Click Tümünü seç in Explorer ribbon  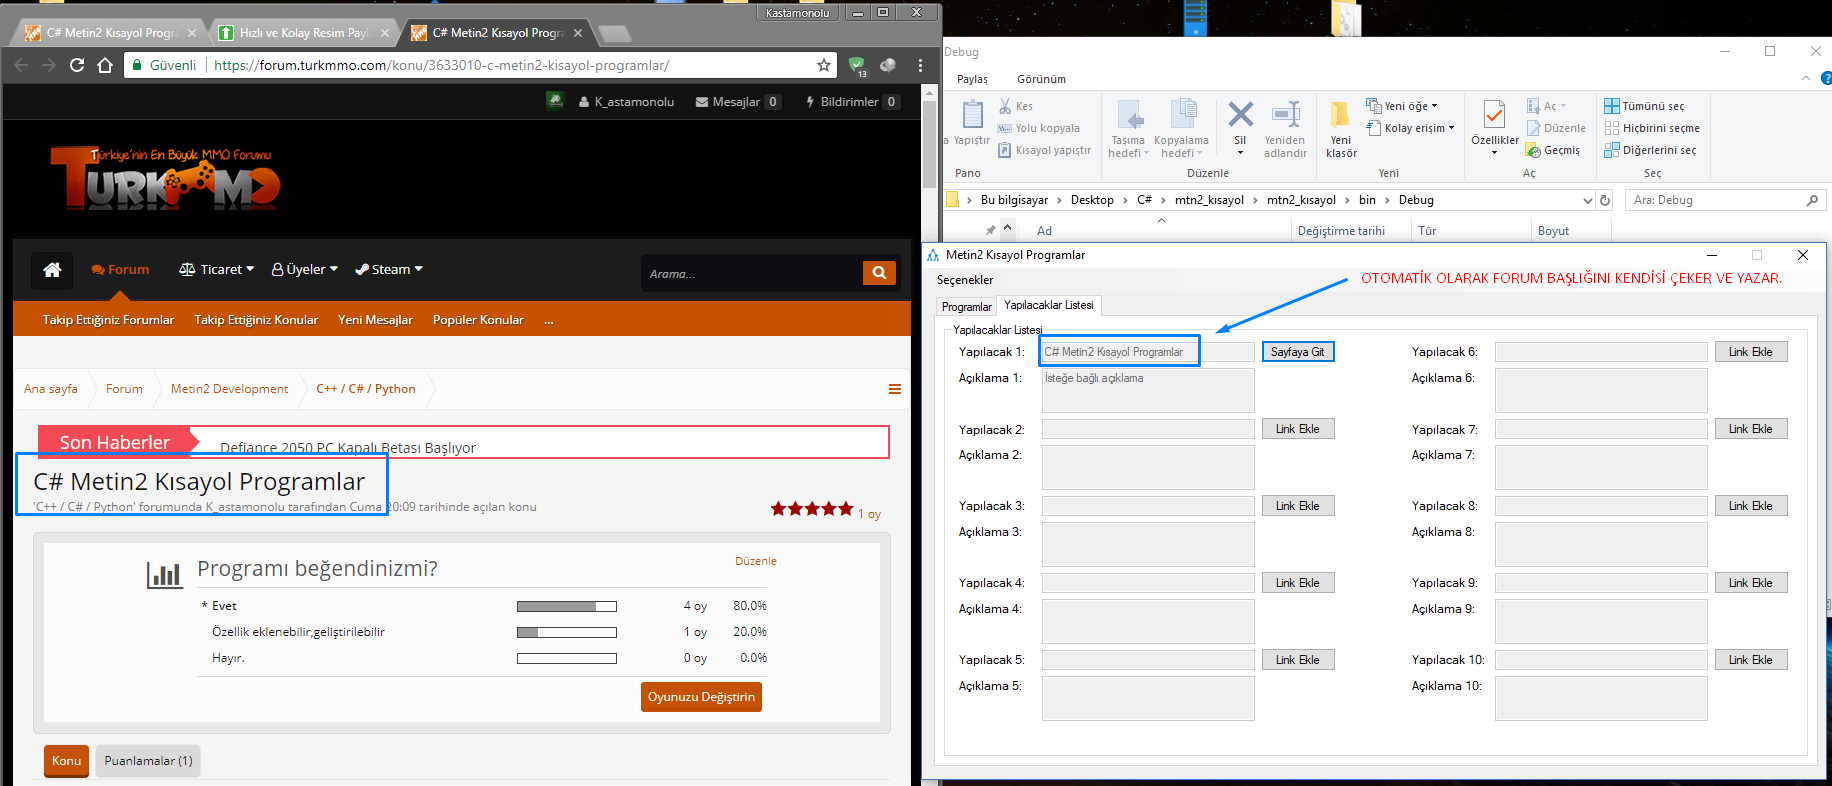click(x=1644, y=106)
